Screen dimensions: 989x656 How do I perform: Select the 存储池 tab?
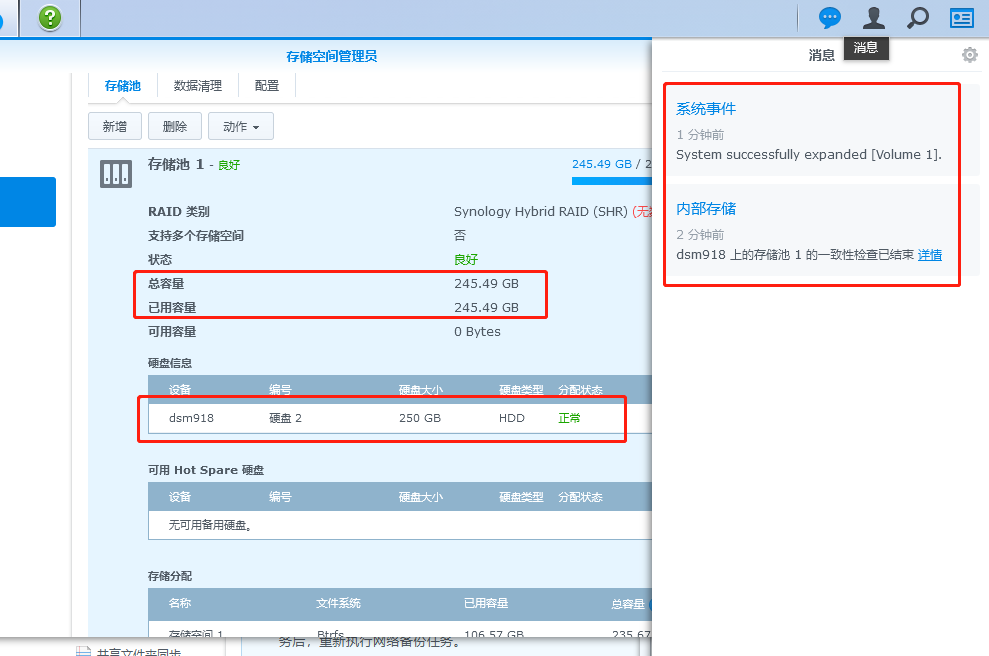coord(122,86)
